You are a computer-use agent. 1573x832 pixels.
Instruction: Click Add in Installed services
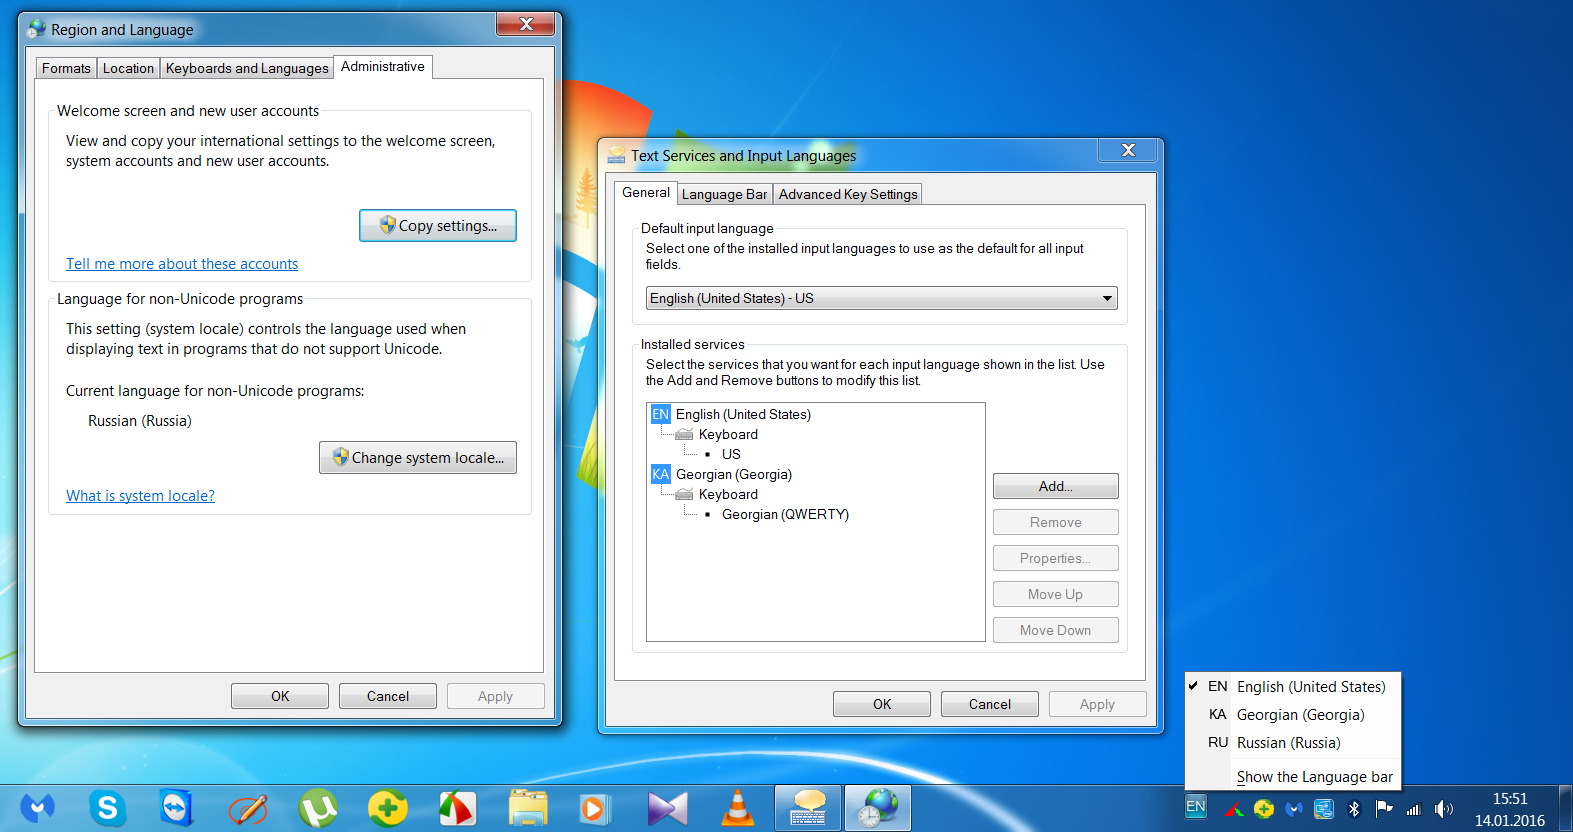click(1056, 486)
